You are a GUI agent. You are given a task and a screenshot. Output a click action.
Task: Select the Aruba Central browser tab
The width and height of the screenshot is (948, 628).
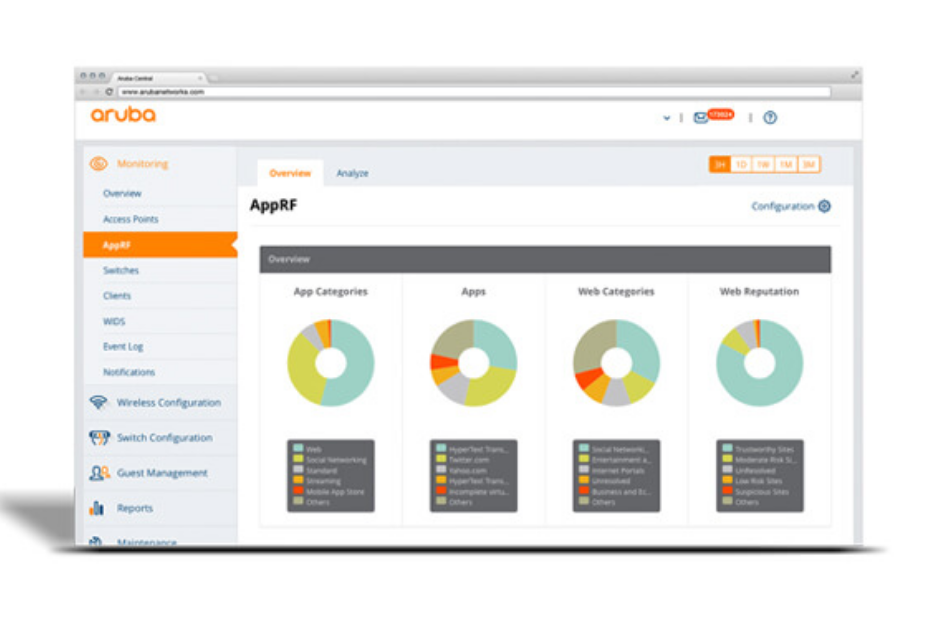point(156,78)
